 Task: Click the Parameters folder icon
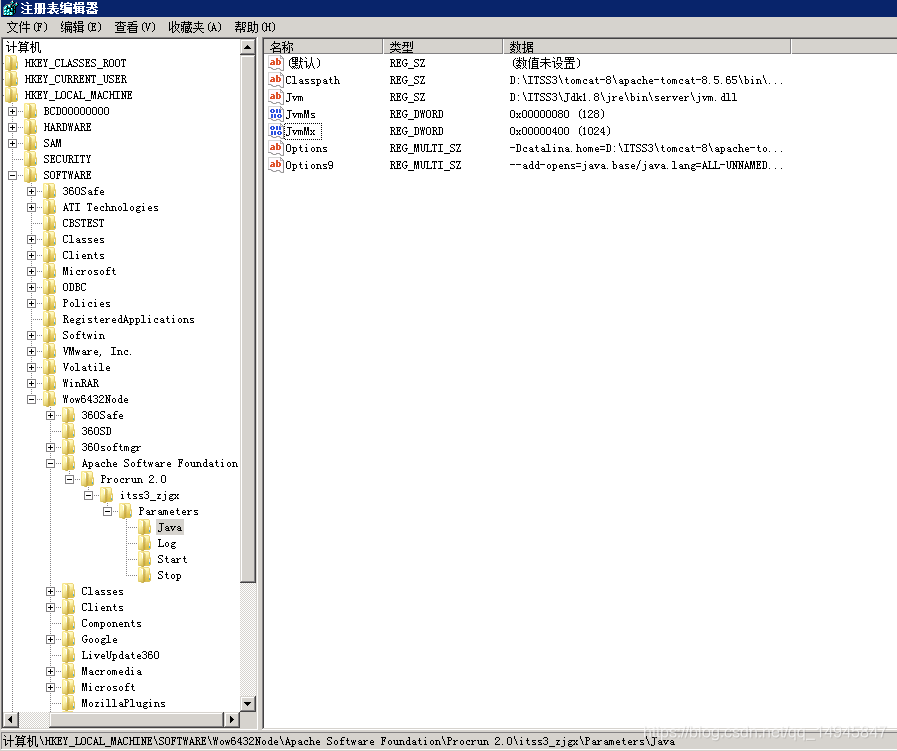[x=126, y=511]
